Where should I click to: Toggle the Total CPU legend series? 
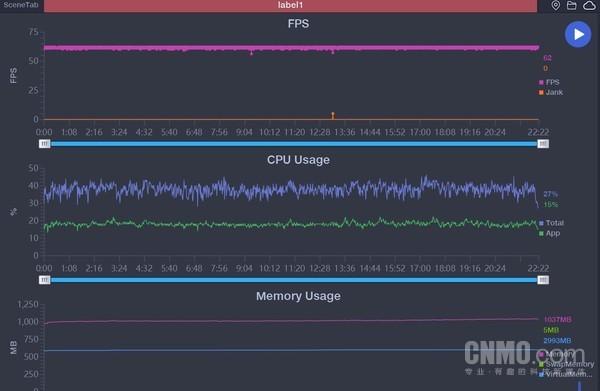(x=551, y=223)
